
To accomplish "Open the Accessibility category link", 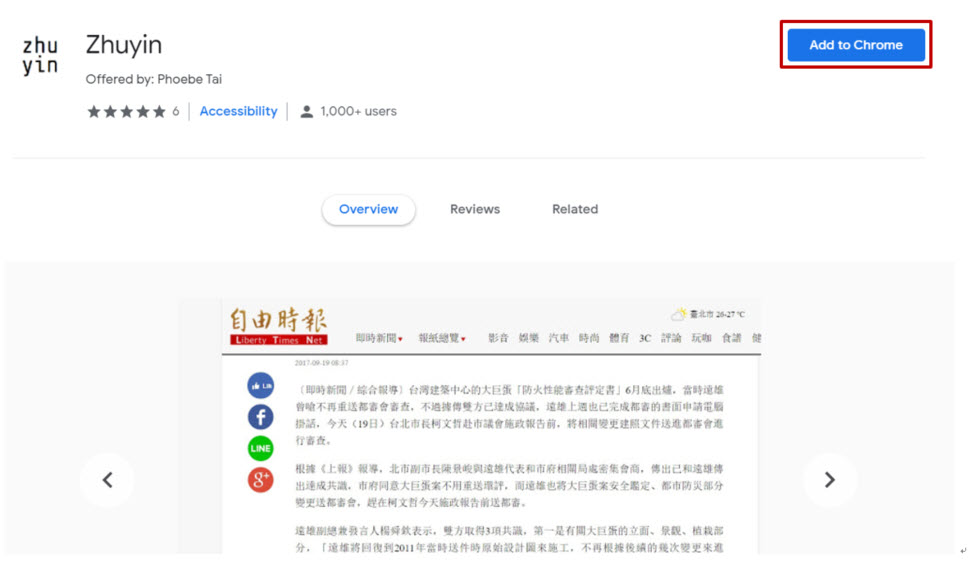I will [x=238, y=111].
